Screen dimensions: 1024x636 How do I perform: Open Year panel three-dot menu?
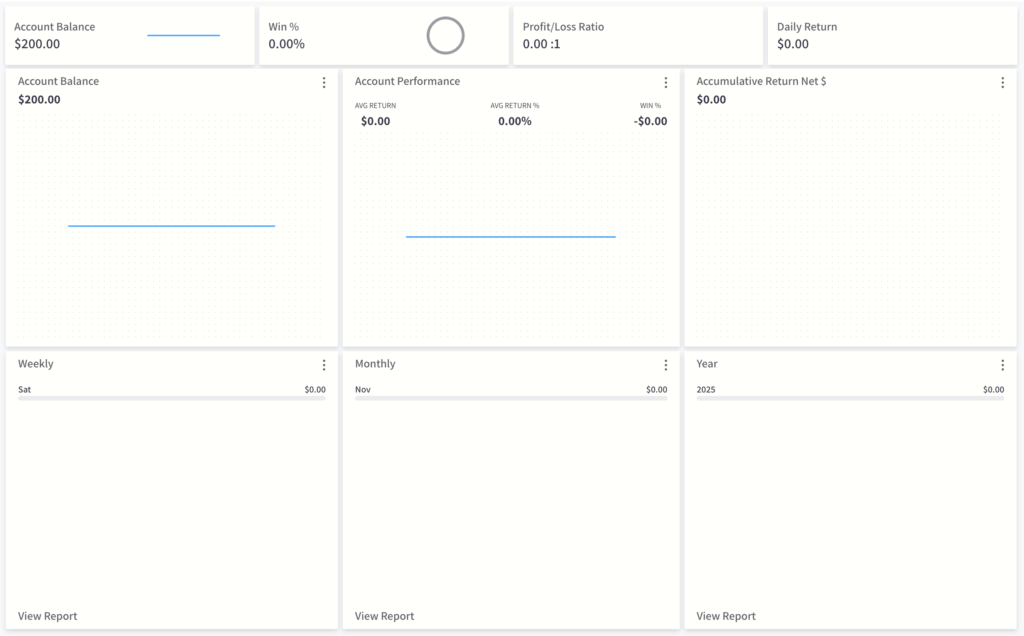1002,365
